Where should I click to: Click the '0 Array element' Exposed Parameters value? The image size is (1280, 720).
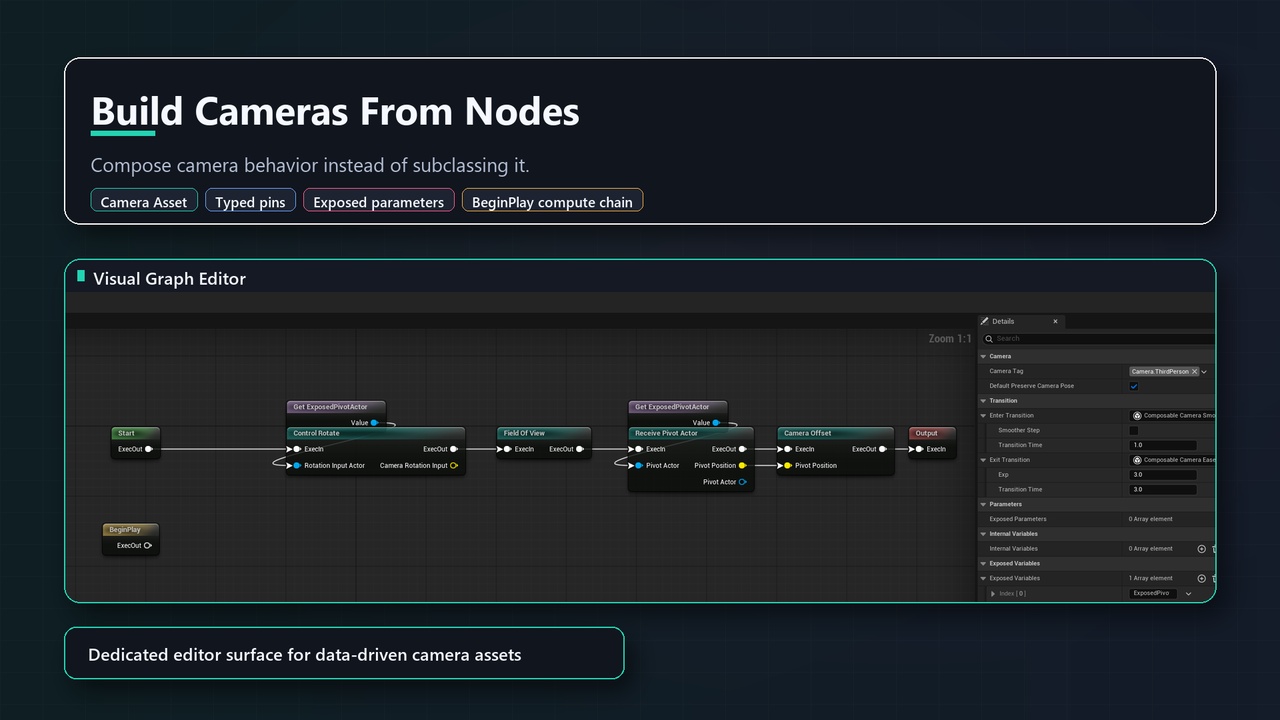coord(1152,519)
